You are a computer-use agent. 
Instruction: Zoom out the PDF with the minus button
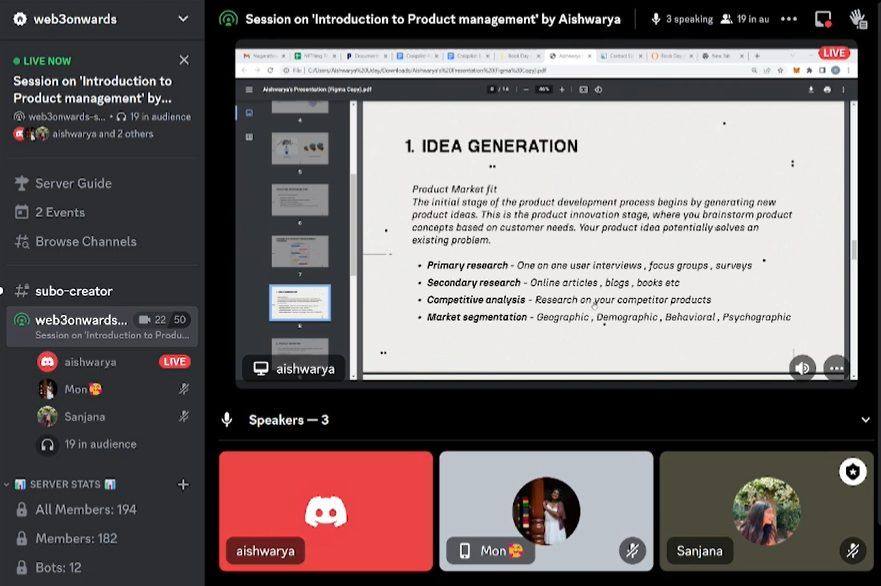526,89
